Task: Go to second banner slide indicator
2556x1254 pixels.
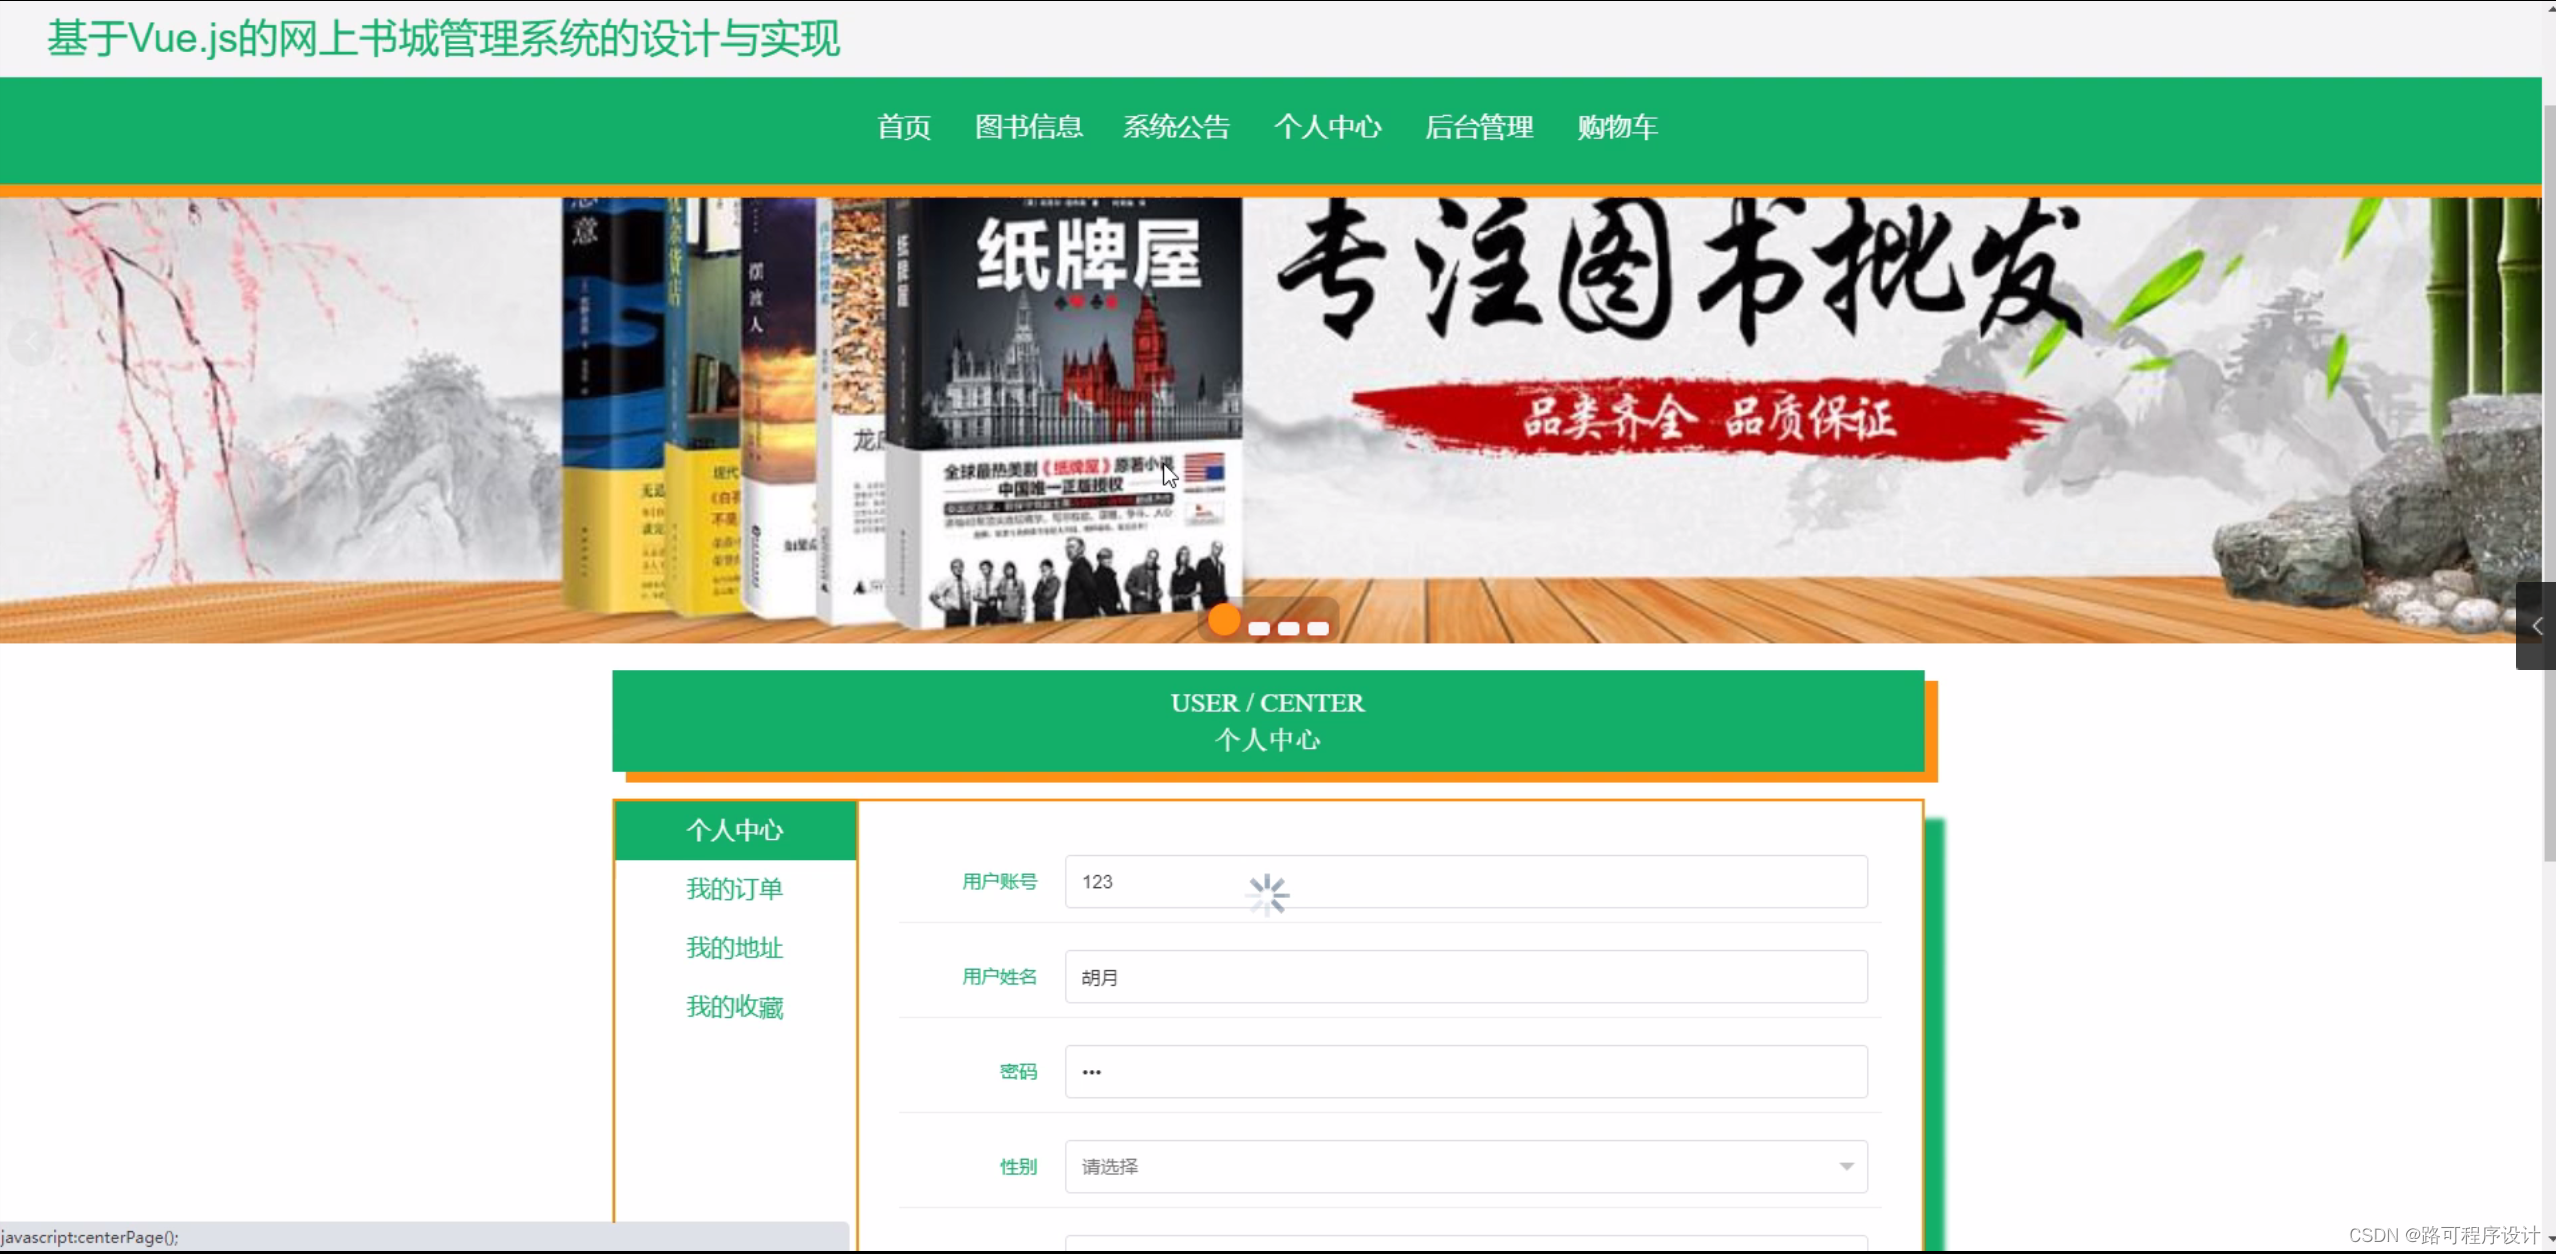Action: coord(1259,629)
